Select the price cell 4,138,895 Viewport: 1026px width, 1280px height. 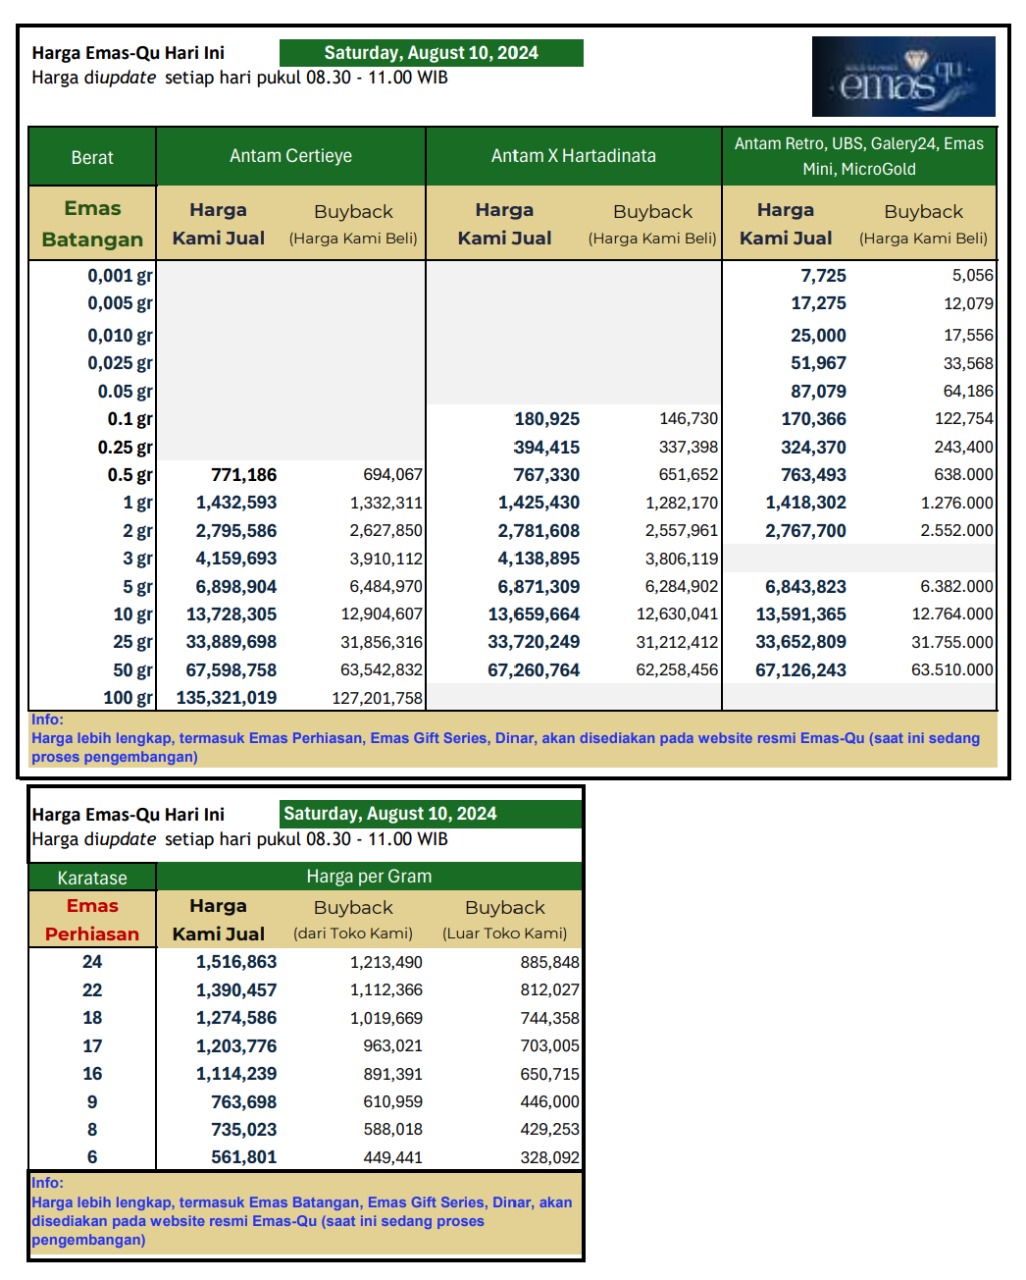click(x=539, y=559)
